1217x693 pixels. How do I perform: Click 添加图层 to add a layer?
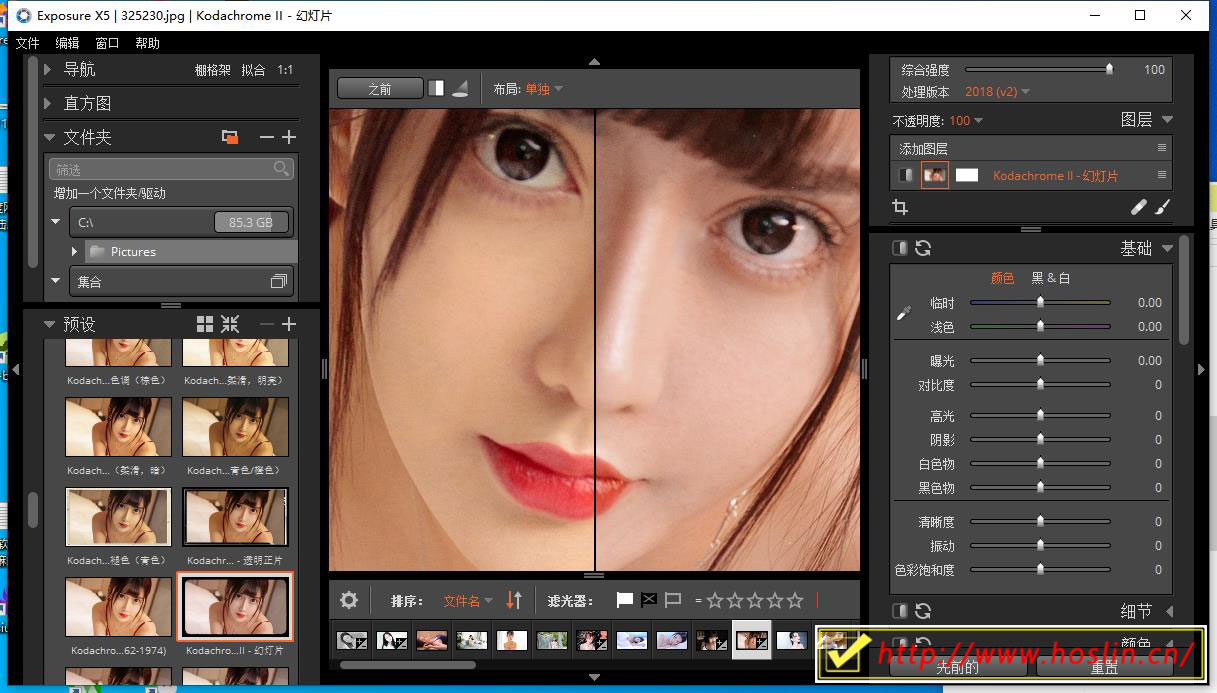tap(923, 148)
